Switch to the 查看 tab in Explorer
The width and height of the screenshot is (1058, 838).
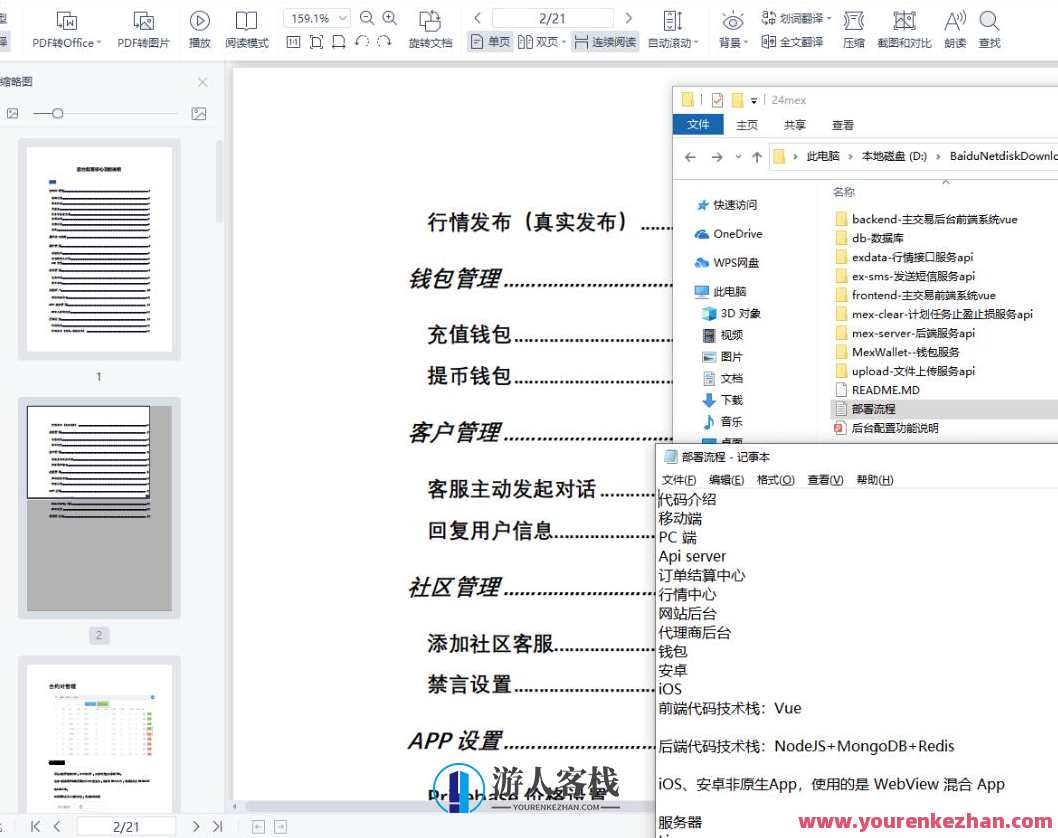click(845, 124)
